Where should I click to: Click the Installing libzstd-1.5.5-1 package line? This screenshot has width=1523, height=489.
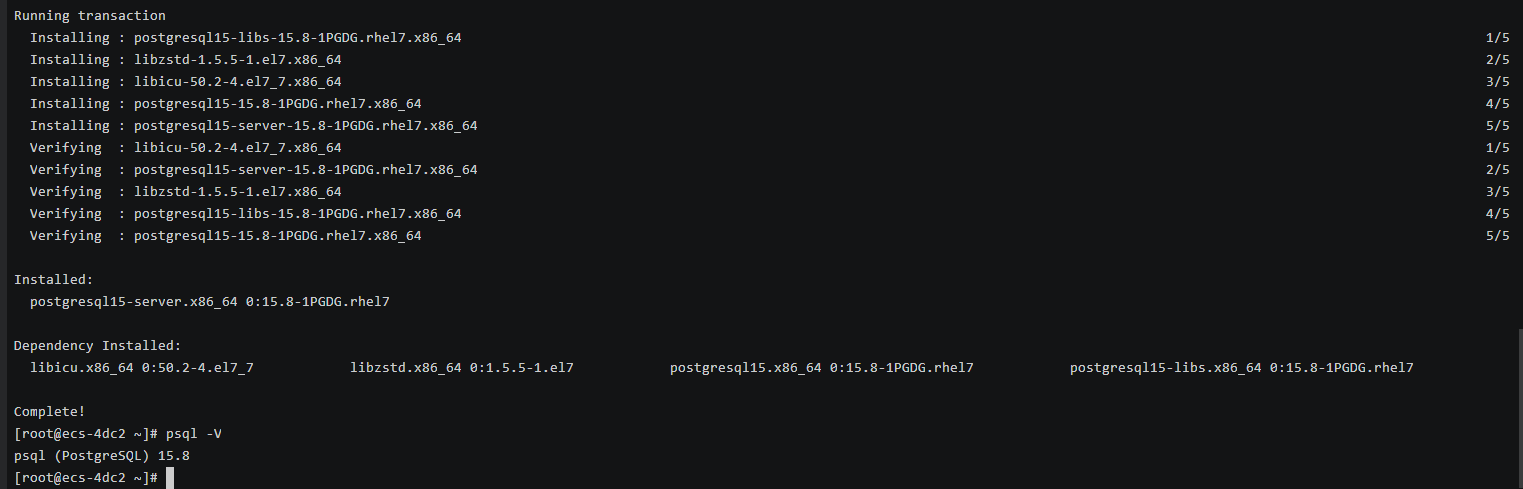[x=185, y=60]
